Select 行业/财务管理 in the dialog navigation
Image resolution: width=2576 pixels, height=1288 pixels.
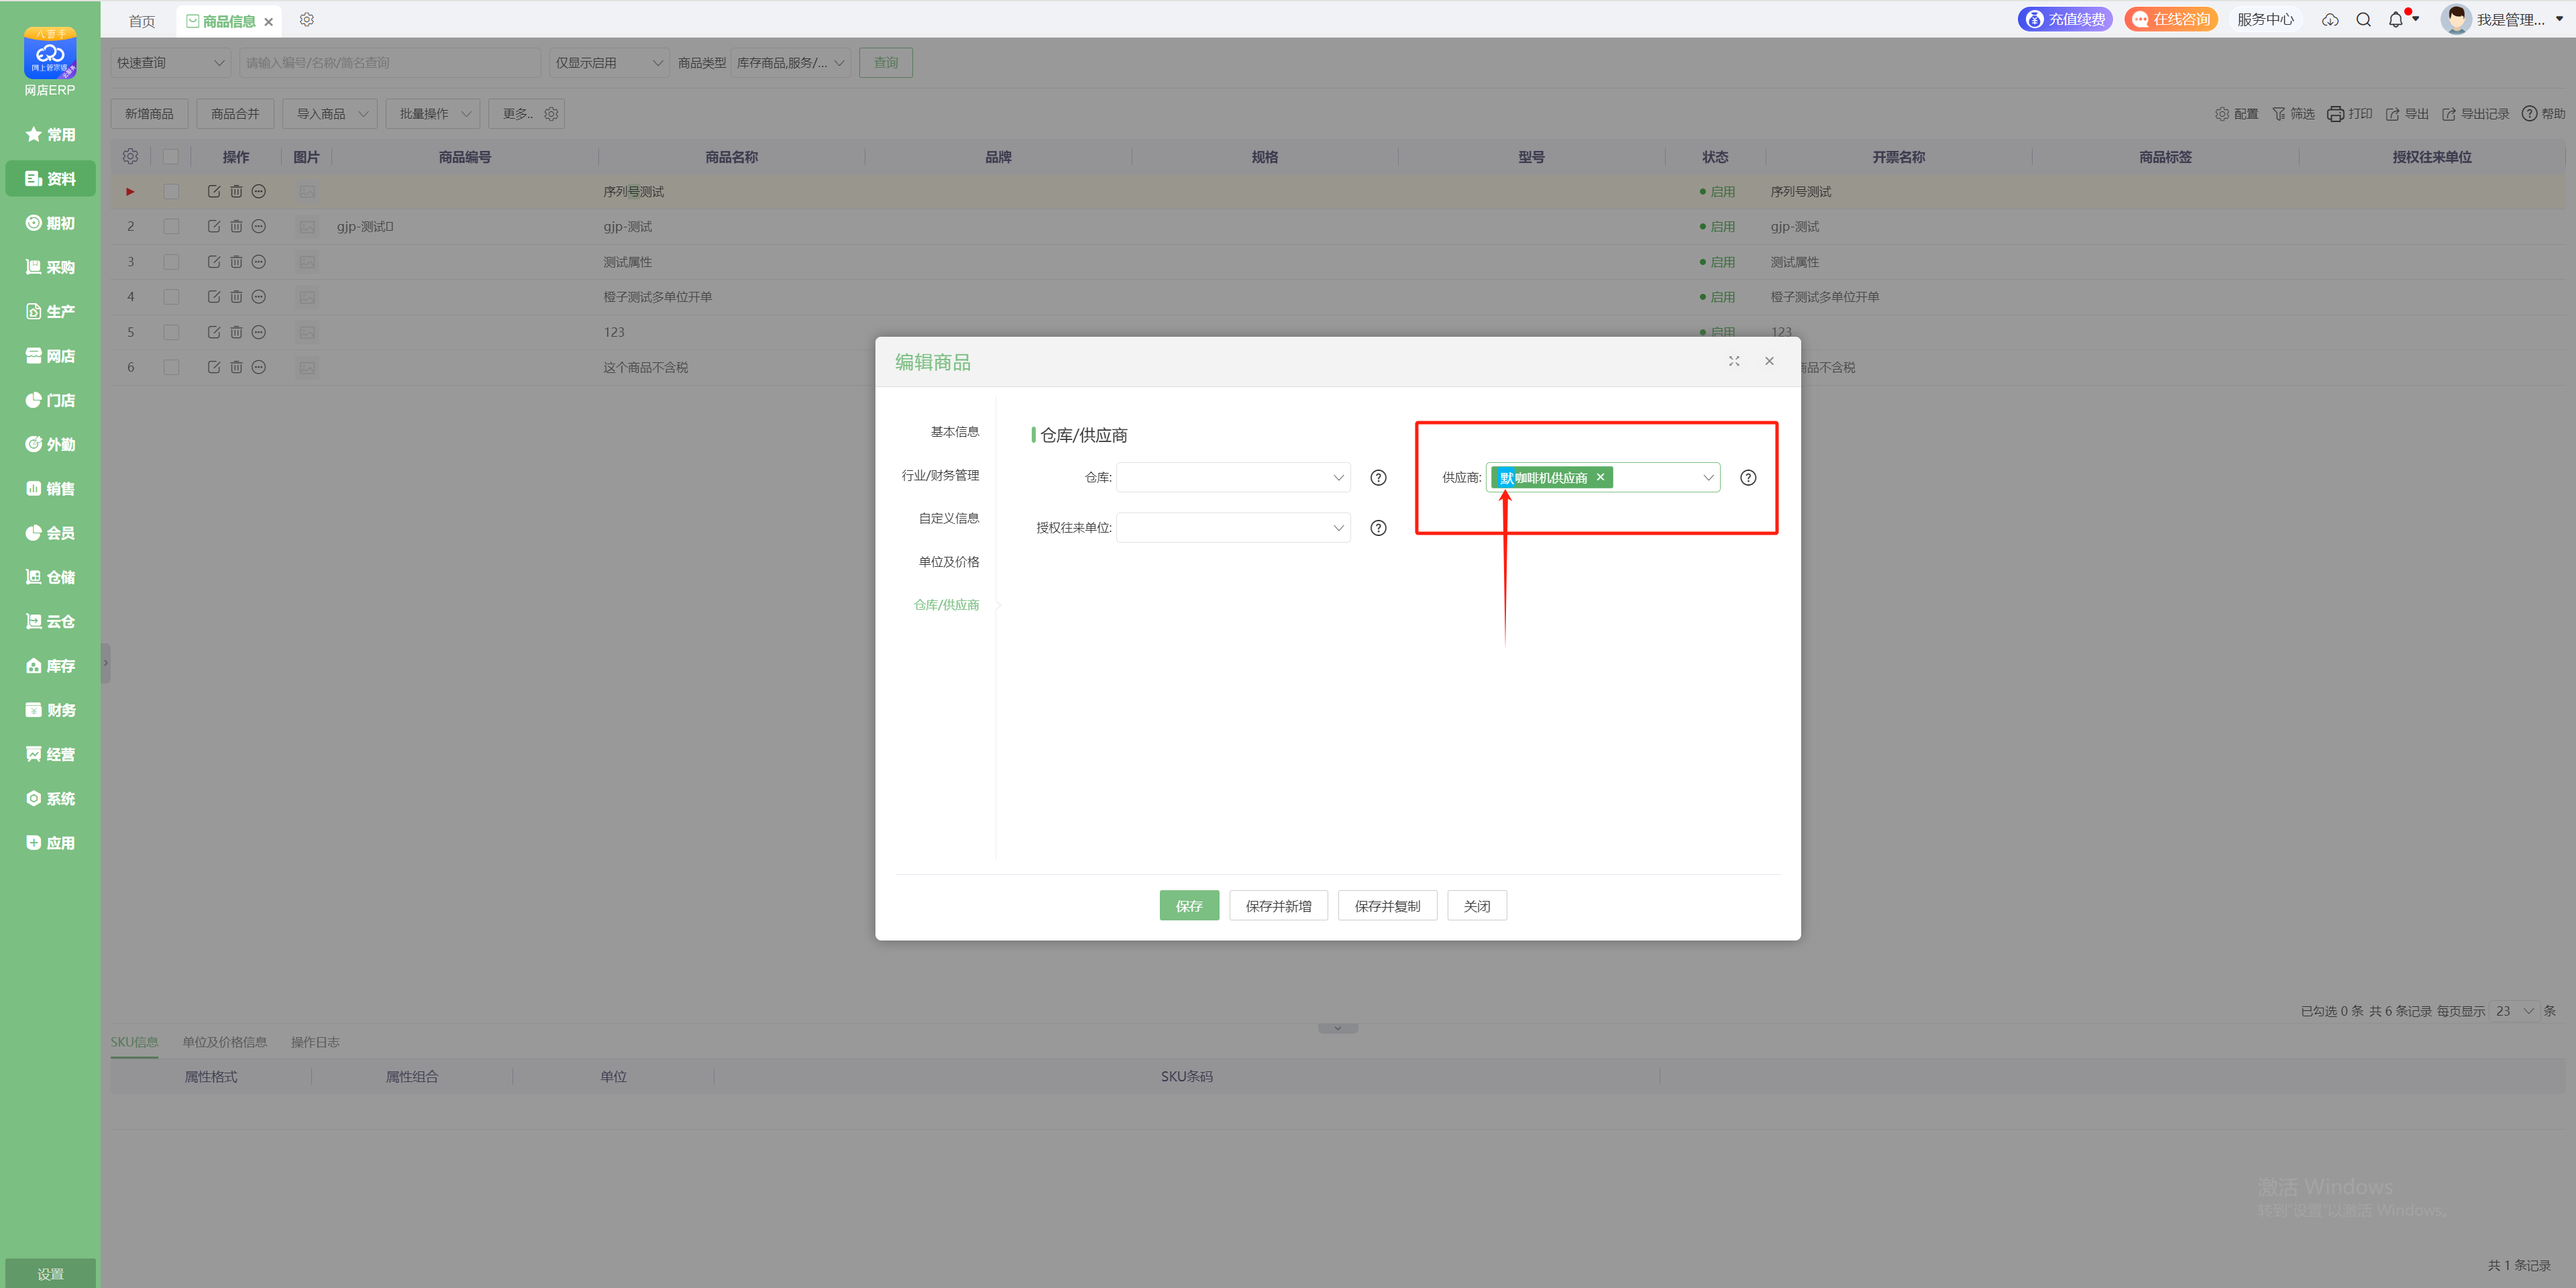click(x=940, y=476)
